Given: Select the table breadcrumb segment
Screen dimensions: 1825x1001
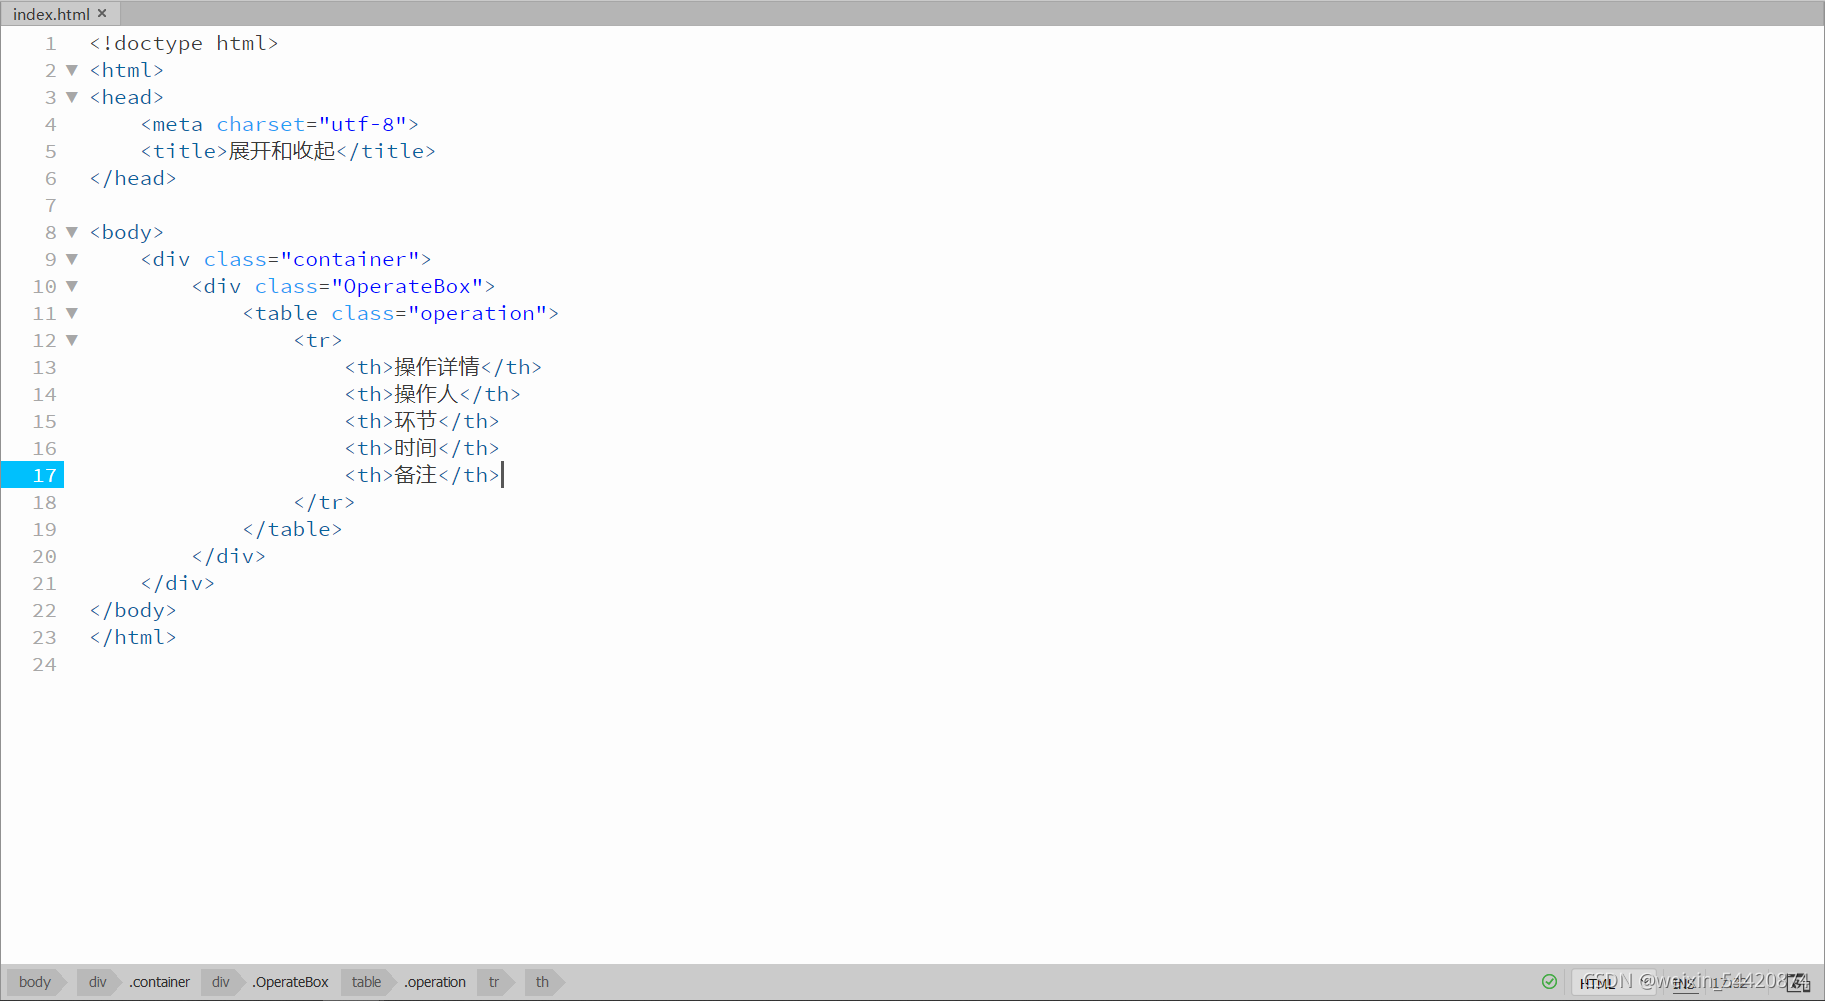Looking at the screenshot, I should [367, 982].
